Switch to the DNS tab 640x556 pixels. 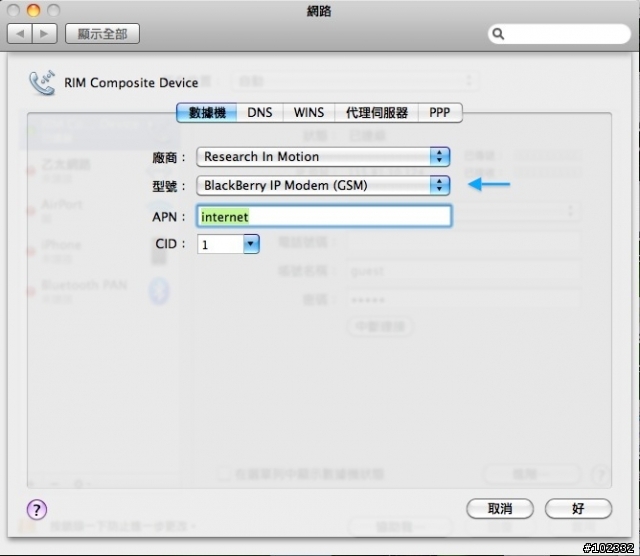pos(260,112)
